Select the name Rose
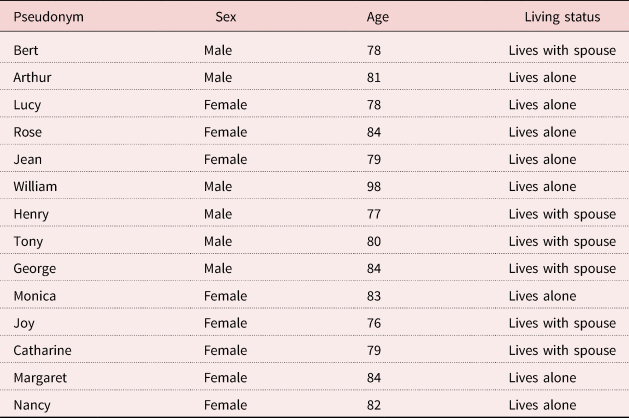The image size is (629, 418). [x=28, y=132]
